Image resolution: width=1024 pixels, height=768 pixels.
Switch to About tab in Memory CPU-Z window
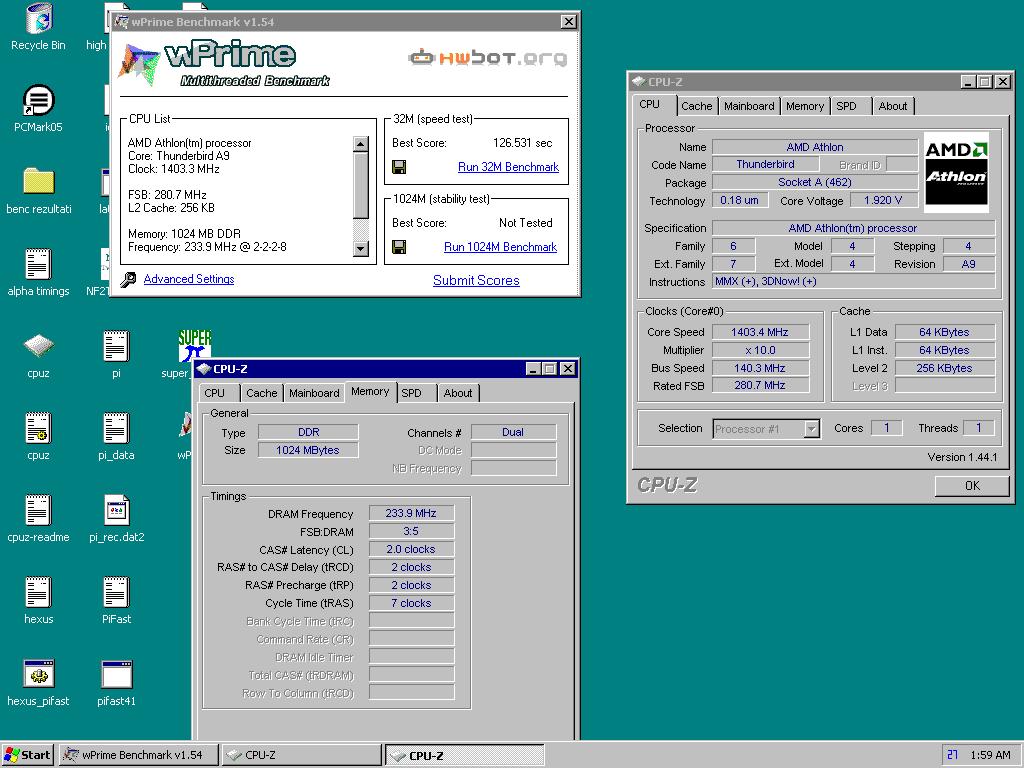click(458, 393)
